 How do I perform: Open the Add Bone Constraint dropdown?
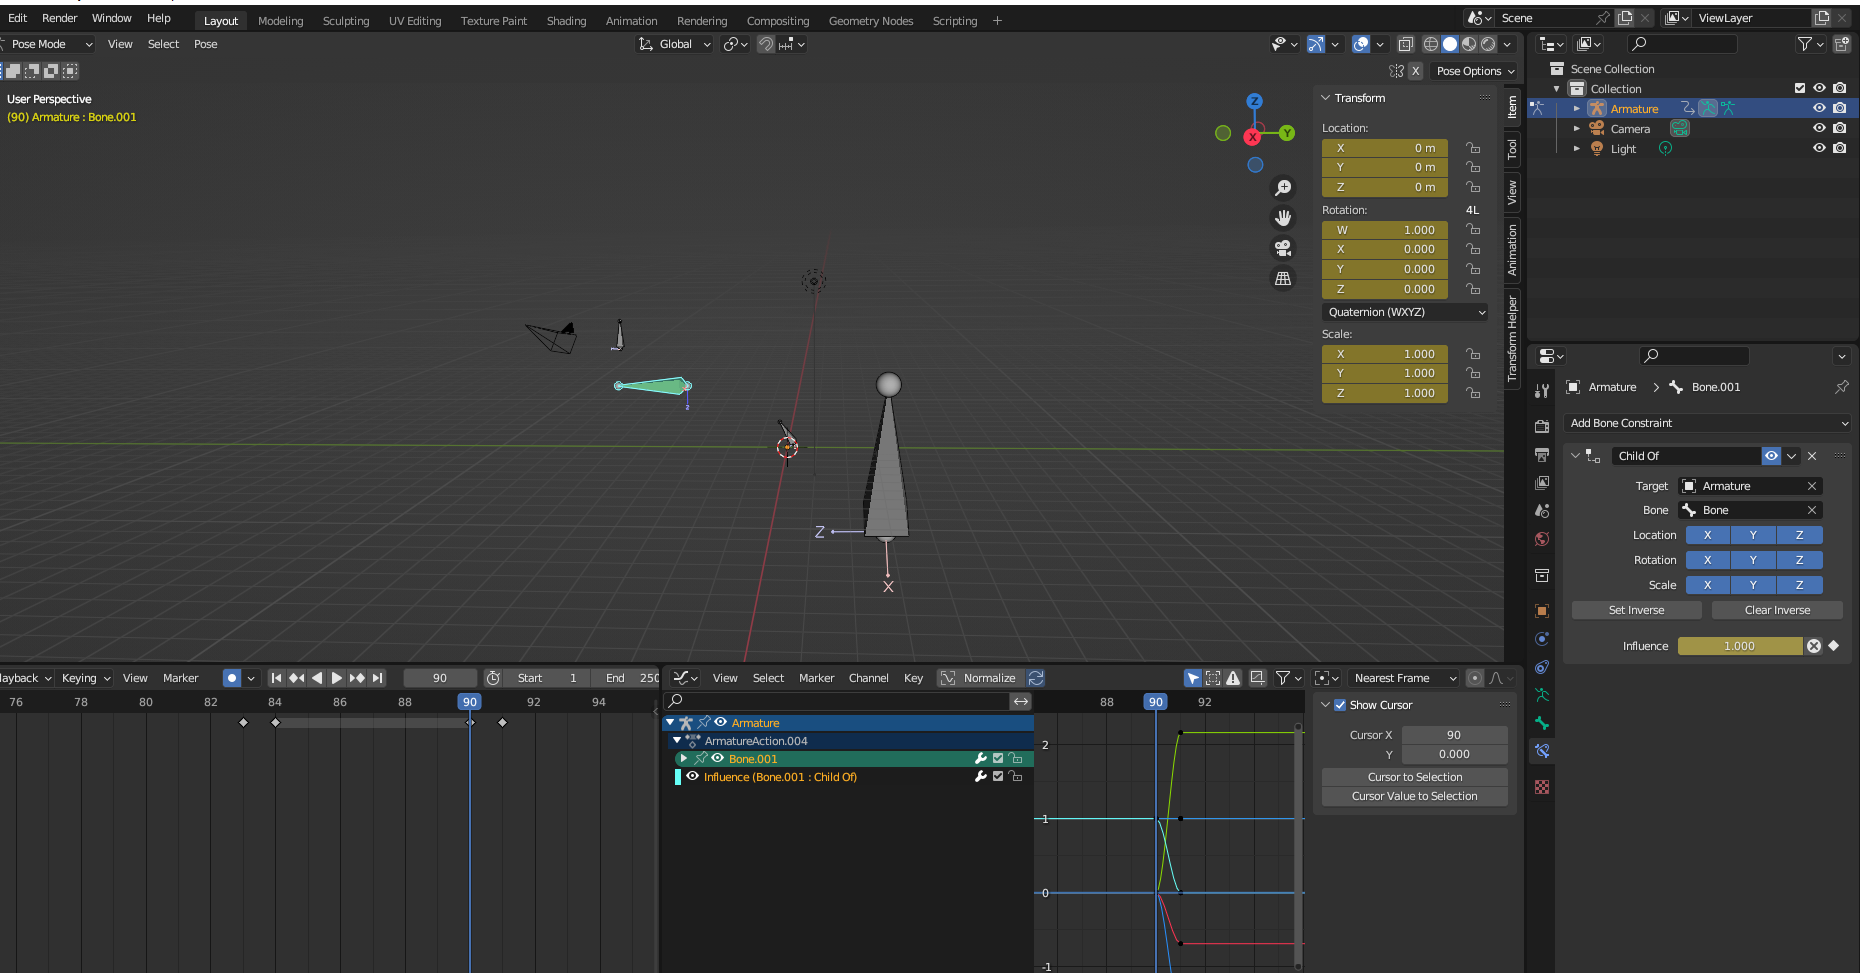coord(1707,423)
